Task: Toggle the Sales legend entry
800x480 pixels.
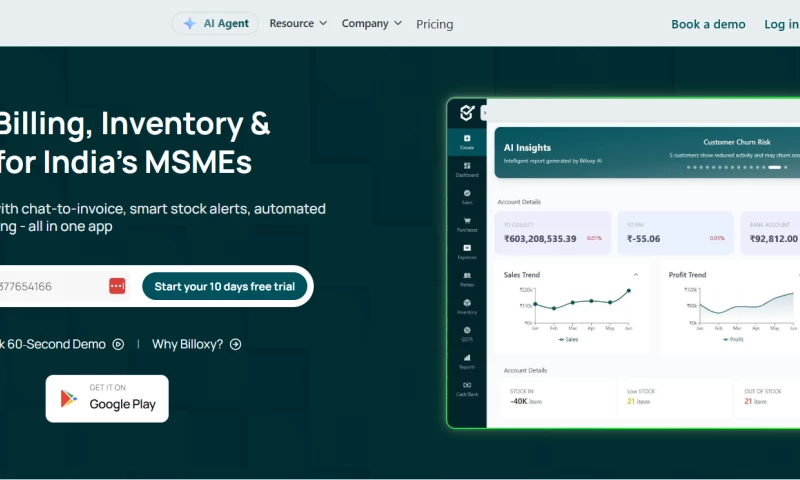Action: point(568,339)
